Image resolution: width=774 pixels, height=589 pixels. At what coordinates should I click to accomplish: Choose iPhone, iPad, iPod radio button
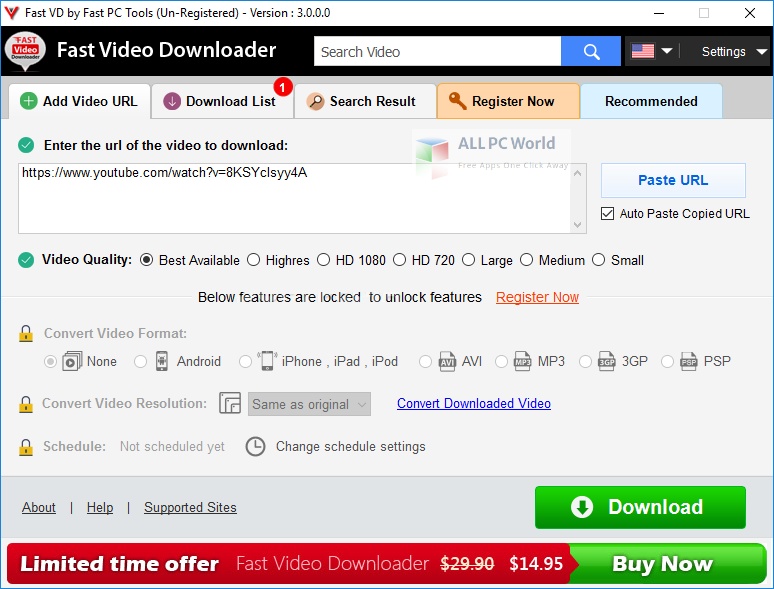point(245,361)
